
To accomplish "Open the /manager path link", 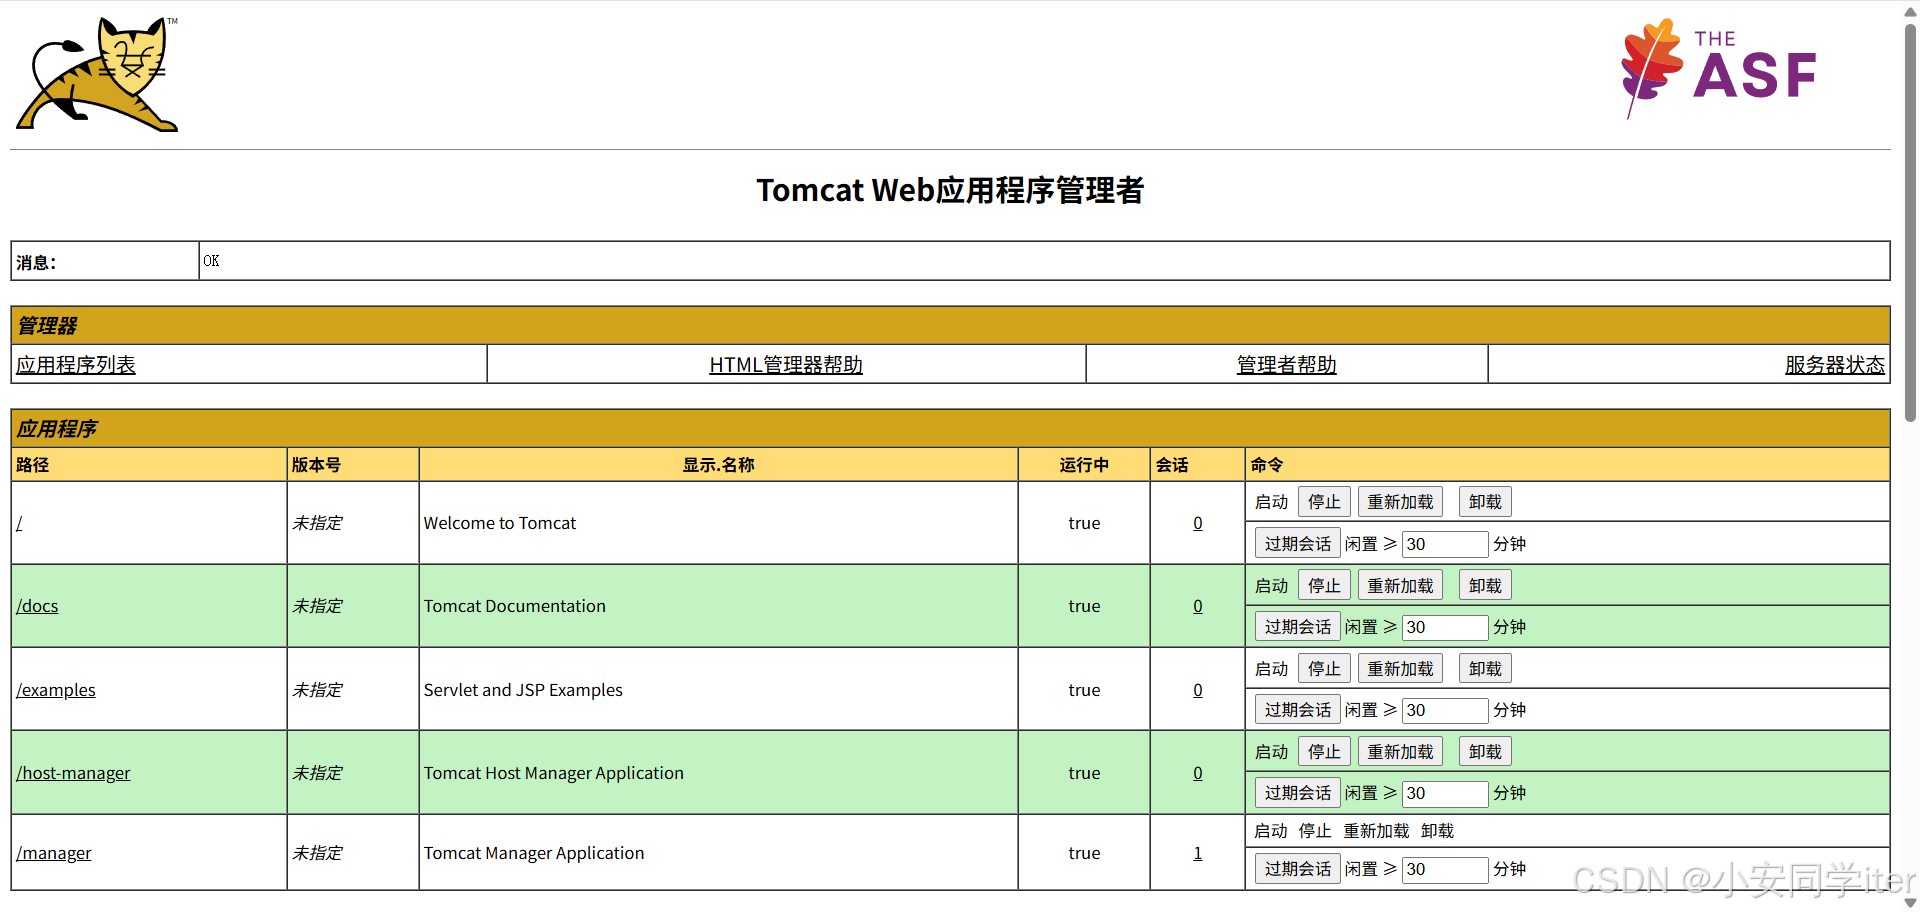I will [x=54, y=853].
